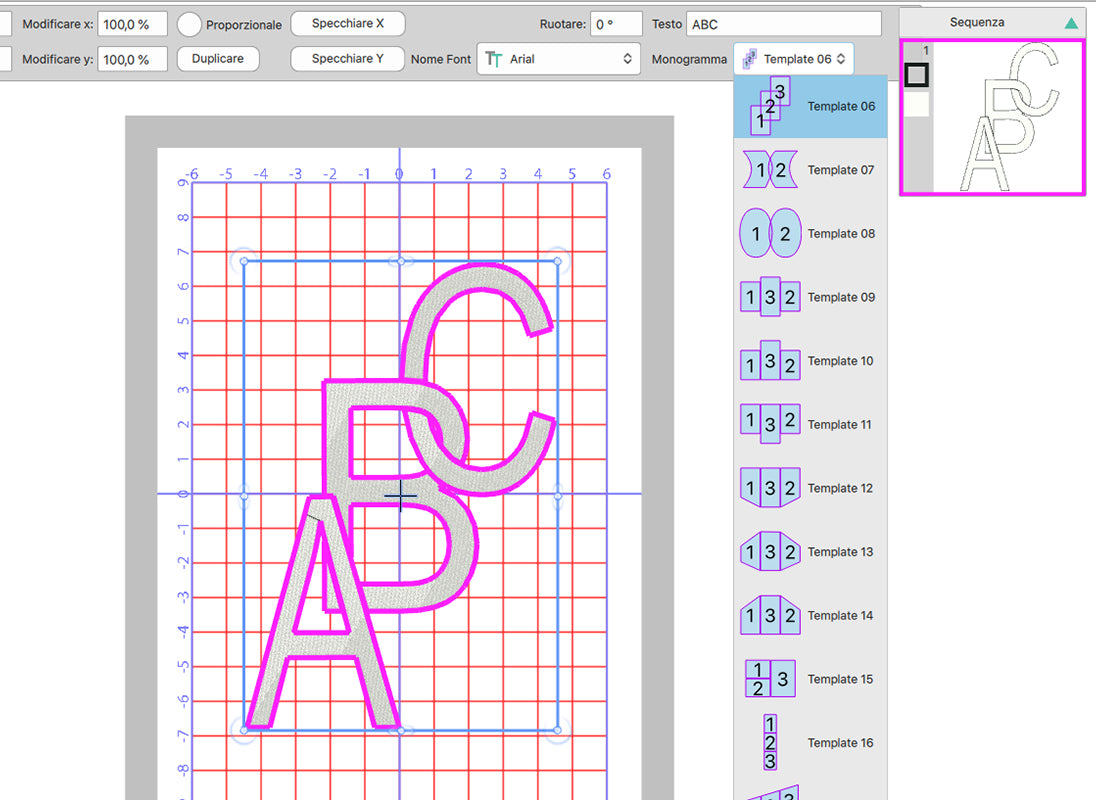Click the Template 09 monogram icon
Viewport: 1096px width, 800px height.
point(769,297)
